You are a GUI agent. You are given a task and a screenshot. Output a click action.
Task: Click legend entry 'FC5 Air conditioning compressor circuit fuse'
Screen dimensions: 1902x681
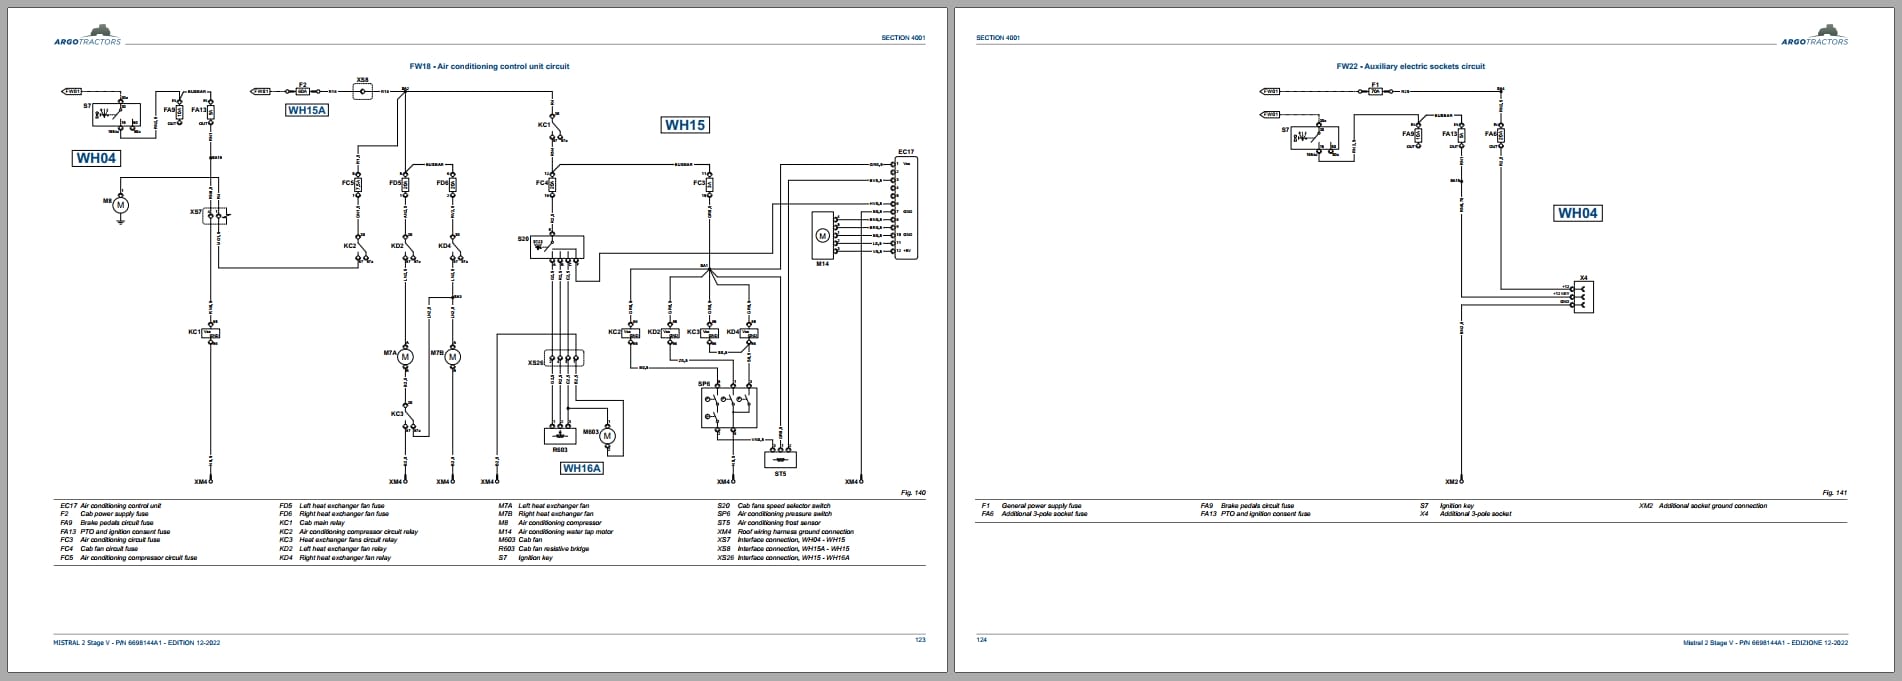pyautogui.click(x=128, y=557)
